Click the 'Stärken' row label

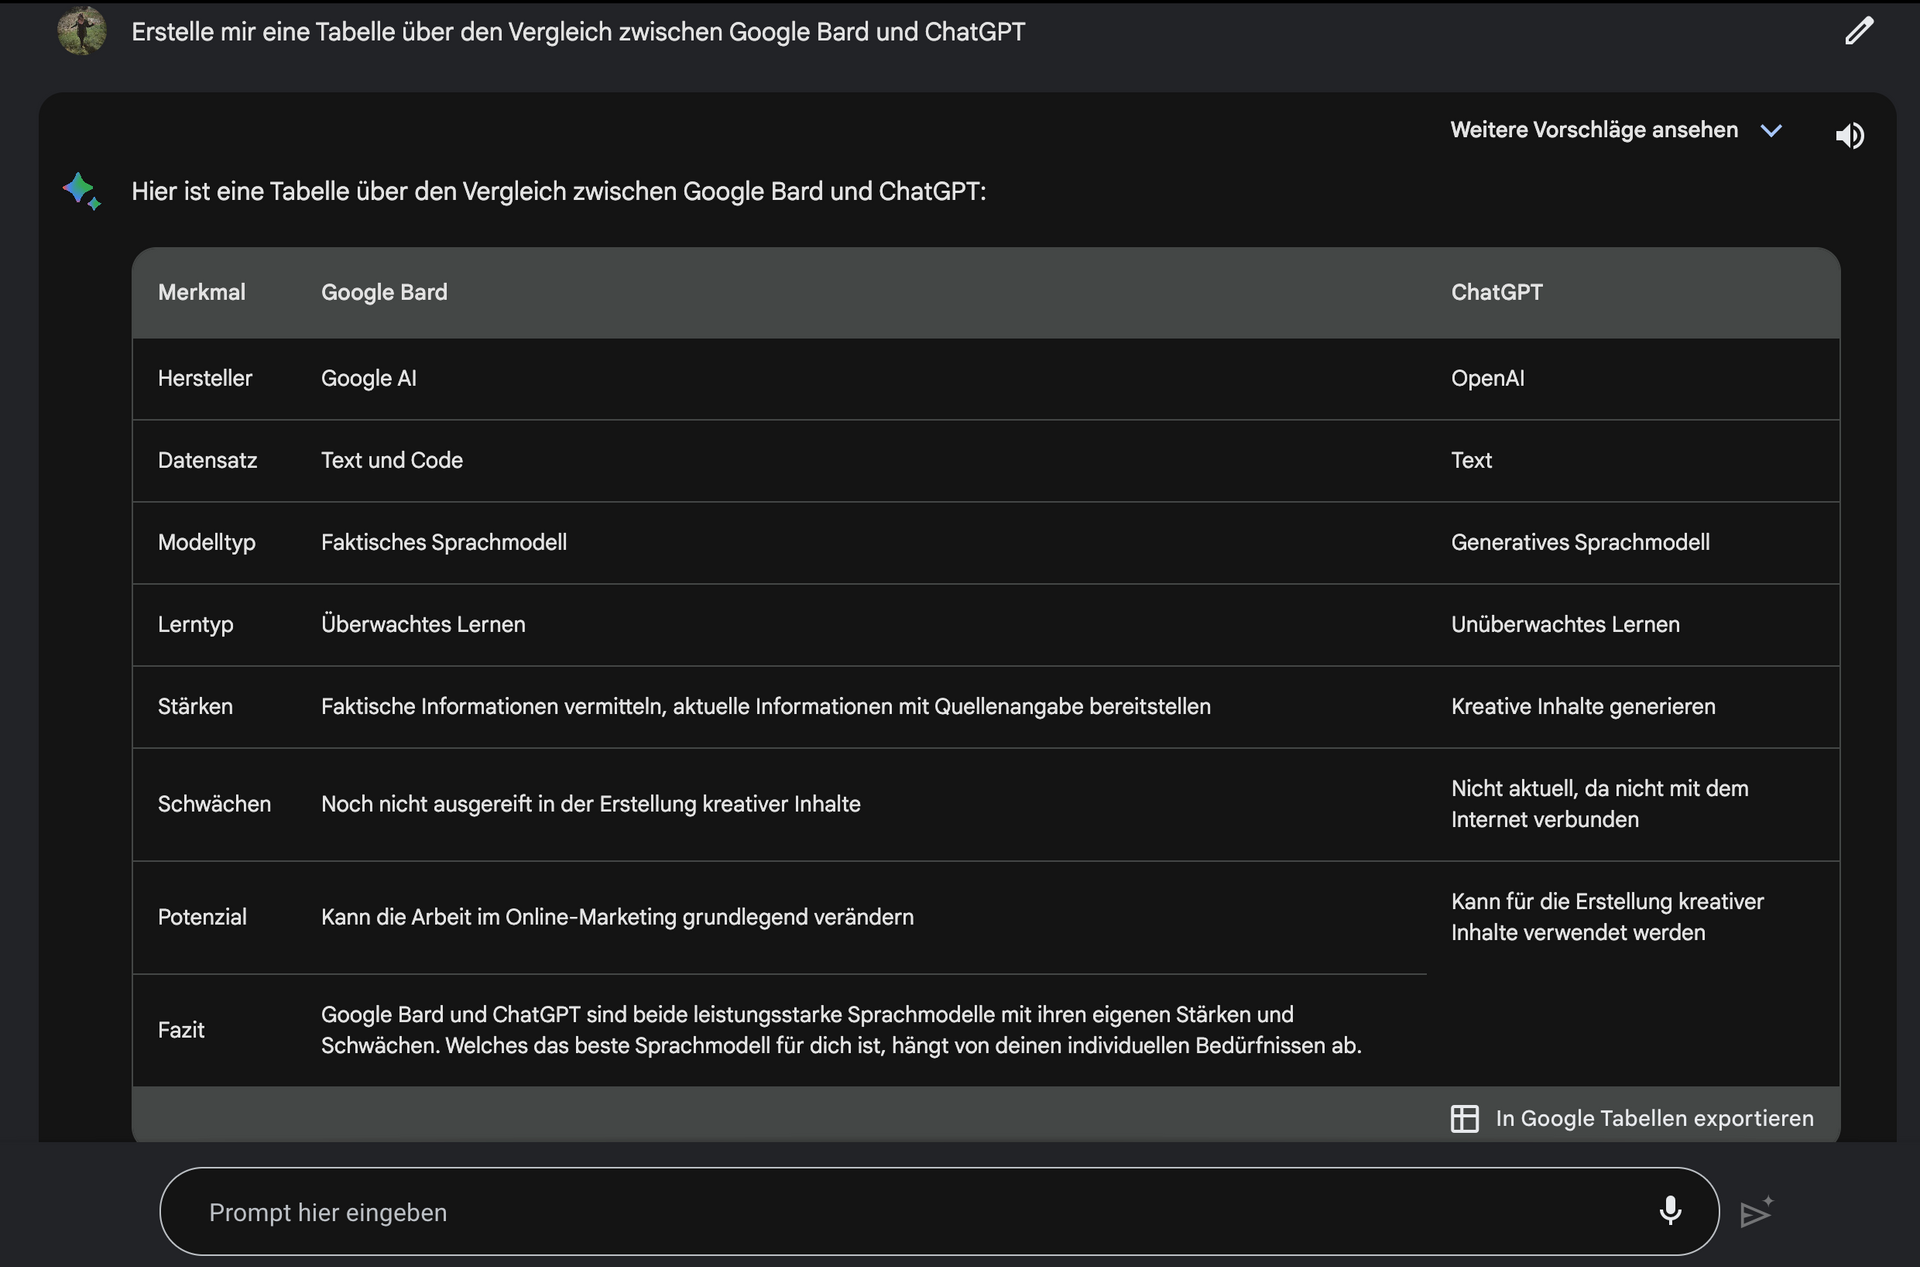tap(195, 706)
